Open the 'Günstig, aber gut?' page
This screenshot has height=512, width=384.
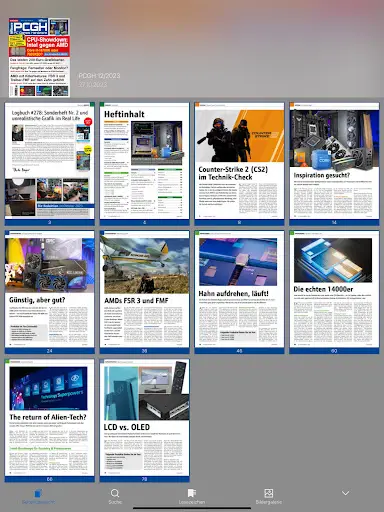pyautogui.click(x=50, y=292)
